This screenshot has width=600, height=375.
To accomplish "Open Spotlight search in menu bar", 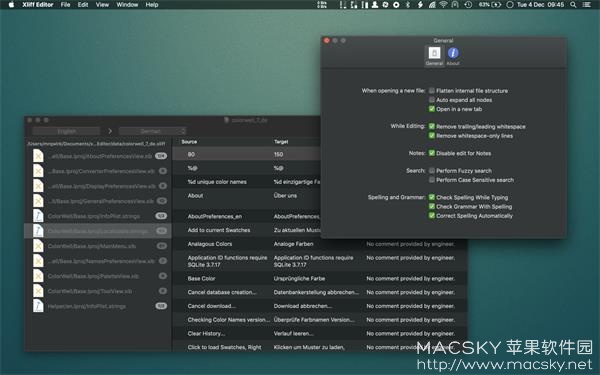I will tap(573, 5).
